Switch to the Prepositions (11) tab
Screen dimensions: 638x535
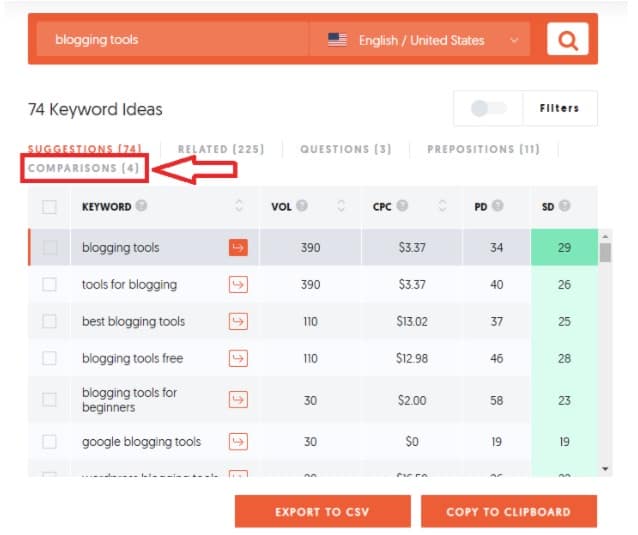point(483,149)
